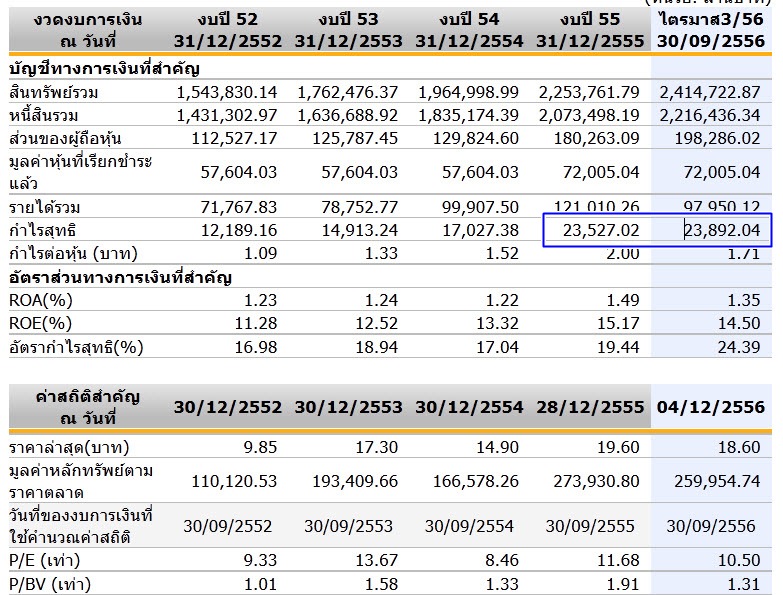Viewport: 783px width, 595px height.
Task: Click market cap value 193,409.66
Action: click(x=355, y=481)
